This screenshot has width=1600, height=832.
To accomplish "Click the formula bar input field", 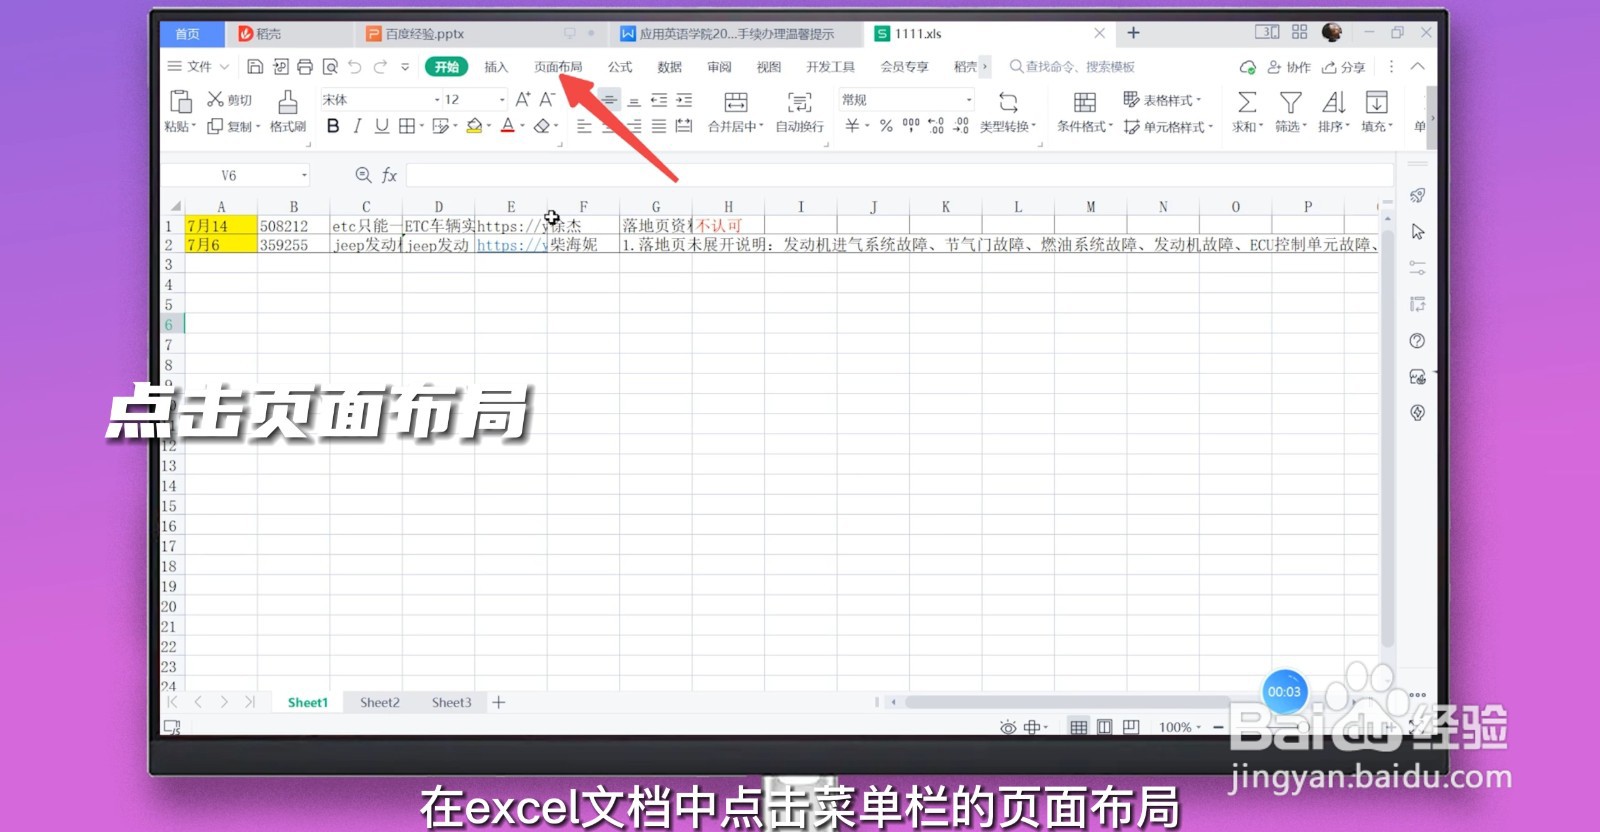I will click(x=898, y=176).
